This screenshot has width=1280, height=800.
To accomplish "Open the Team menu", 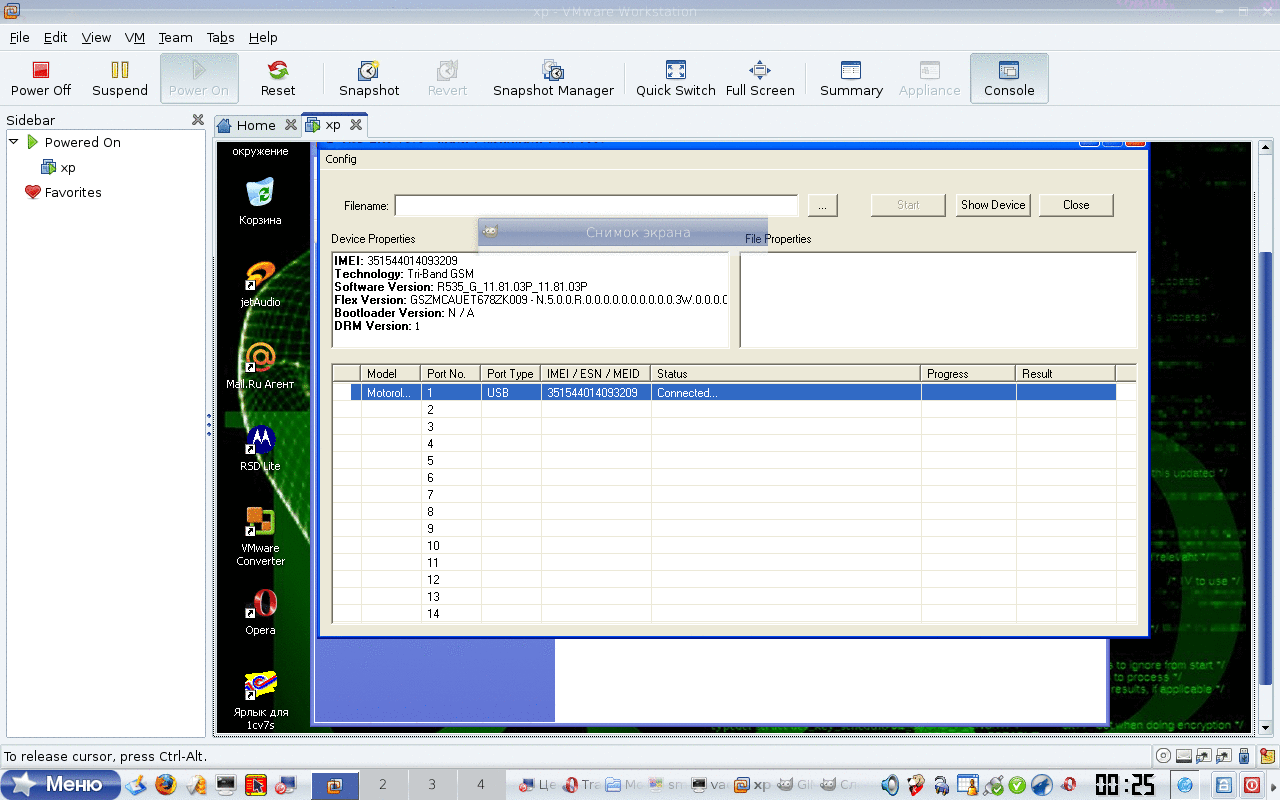I will coord(175,37).
